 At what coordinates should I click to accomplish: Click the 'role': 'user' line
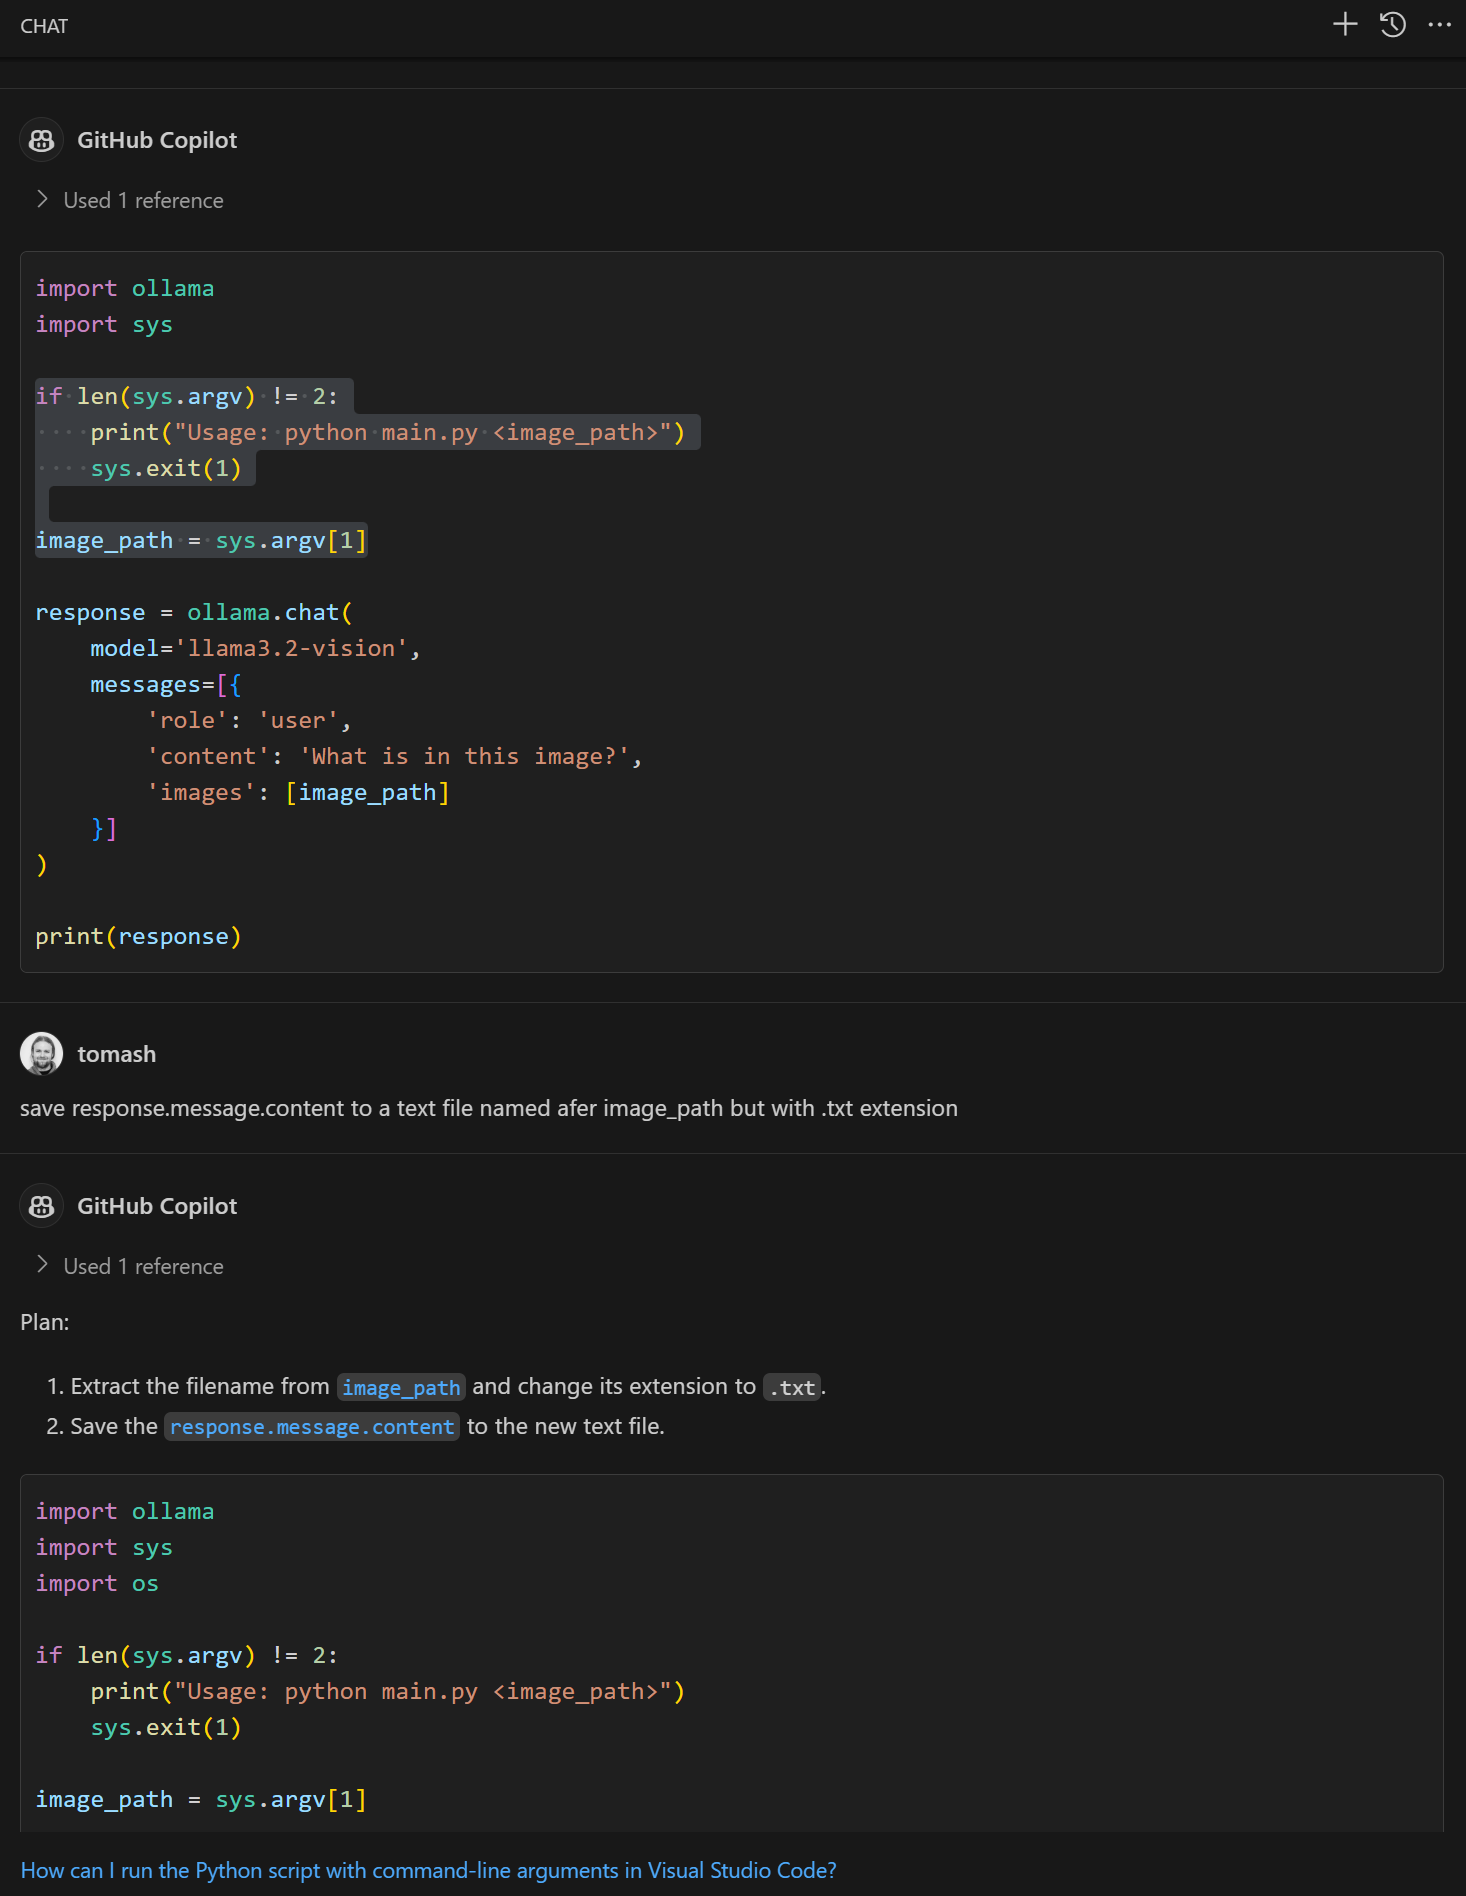pos(249,720)
